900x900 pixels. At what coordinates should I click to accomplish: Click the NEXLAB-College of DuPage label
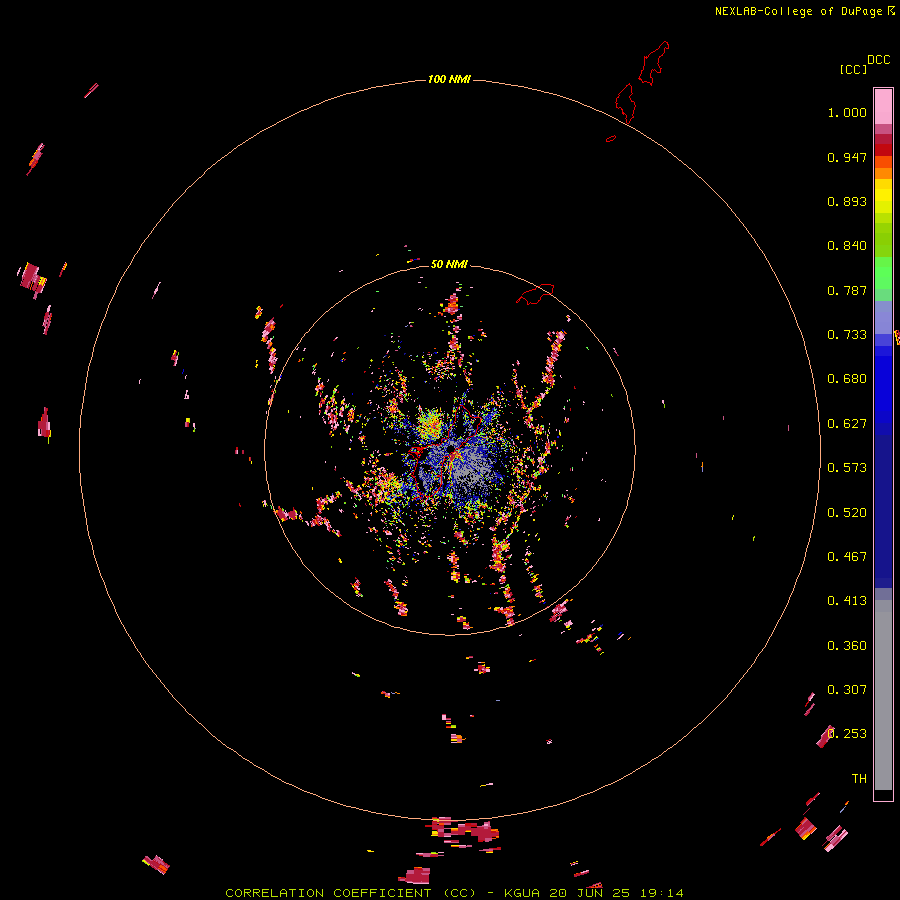[798, 11]
